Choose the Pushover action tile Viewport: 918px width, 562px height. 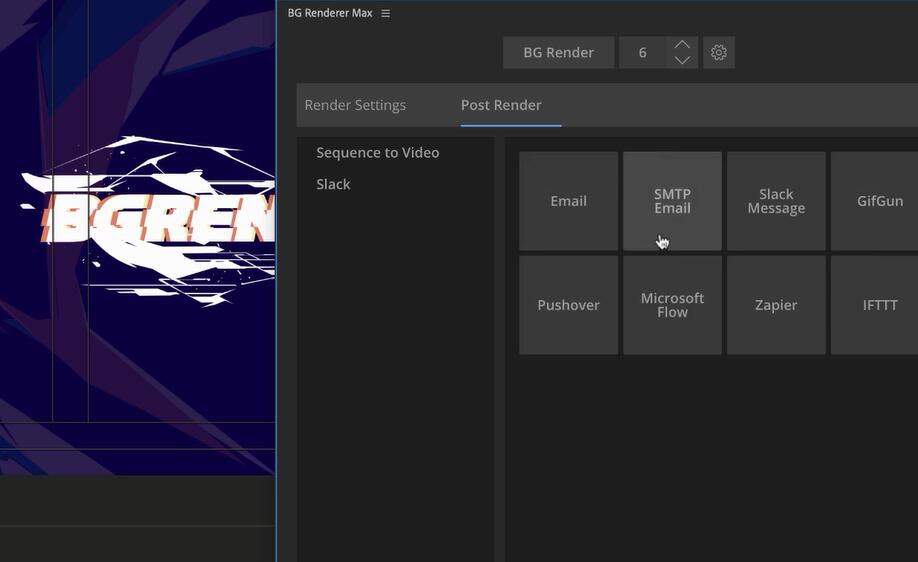(568, 305)
